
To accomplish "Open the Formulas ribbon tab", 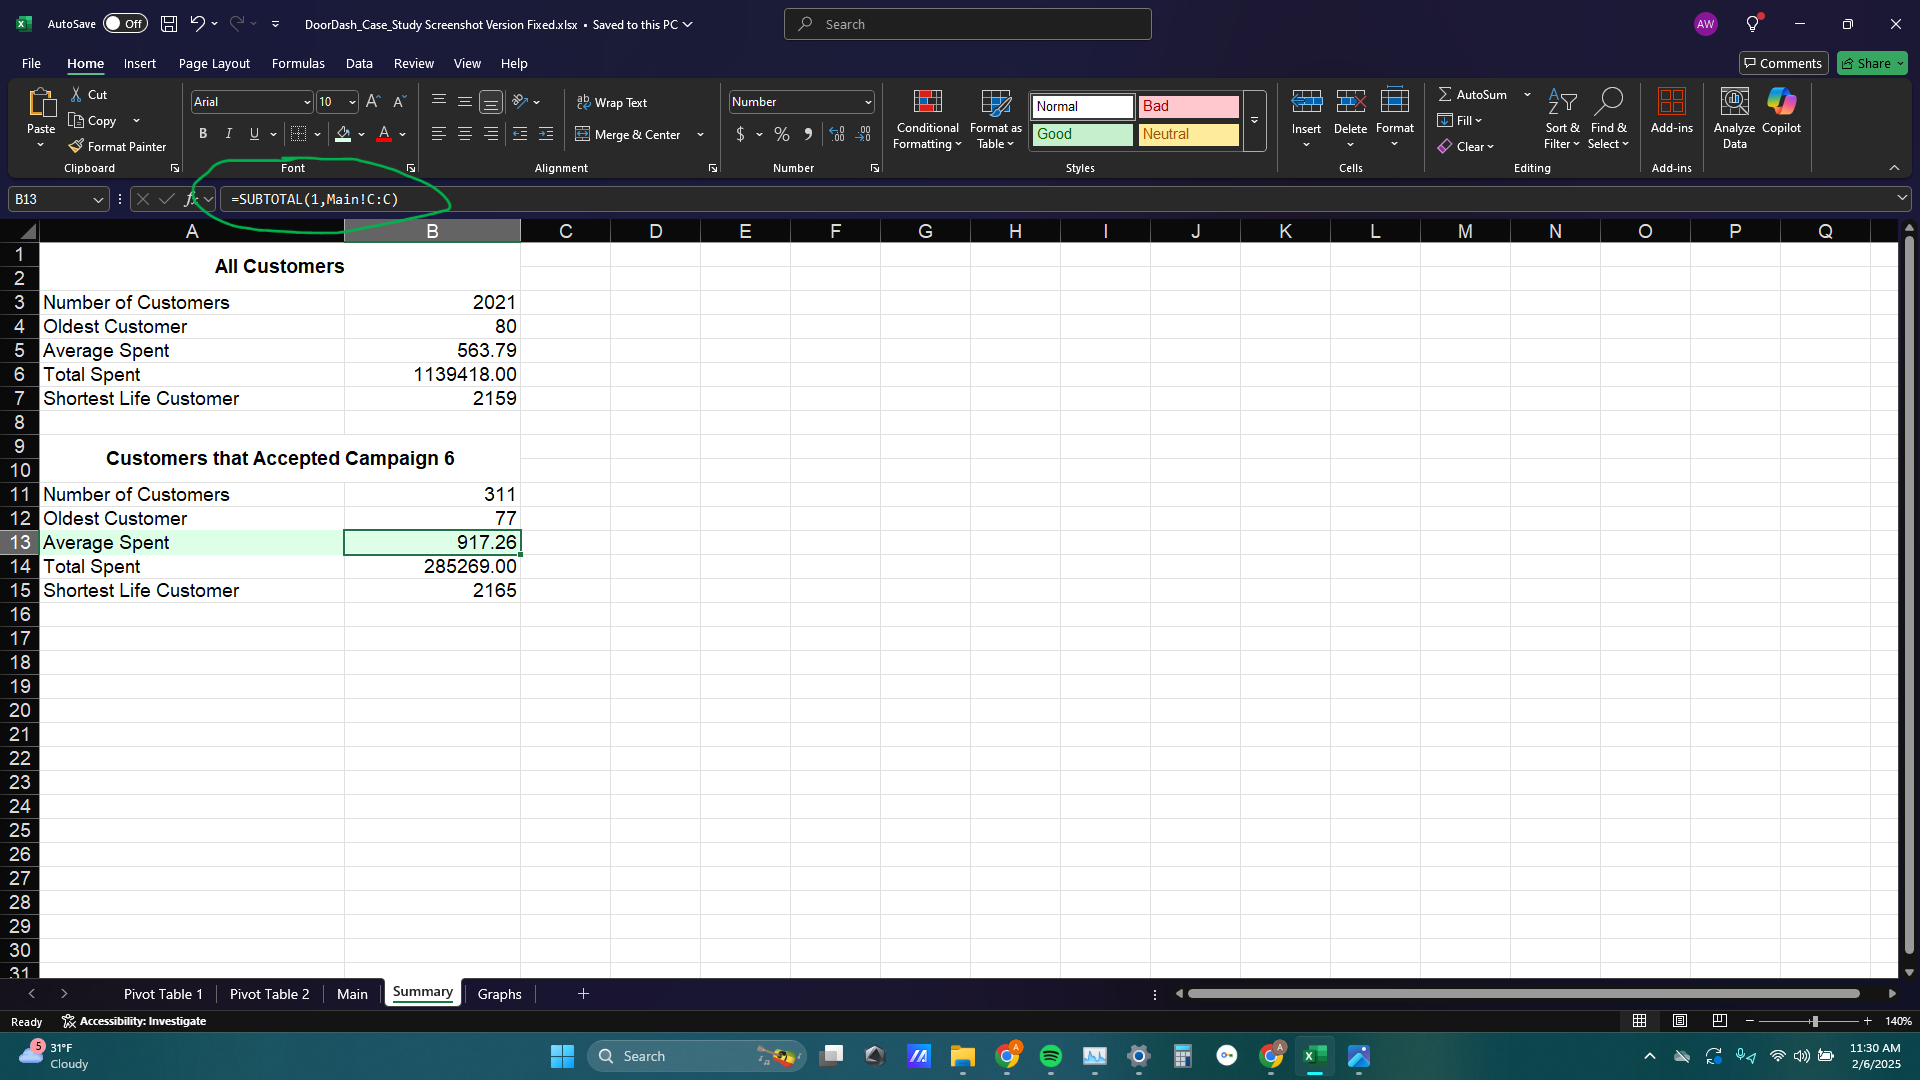I will point(298,63).
